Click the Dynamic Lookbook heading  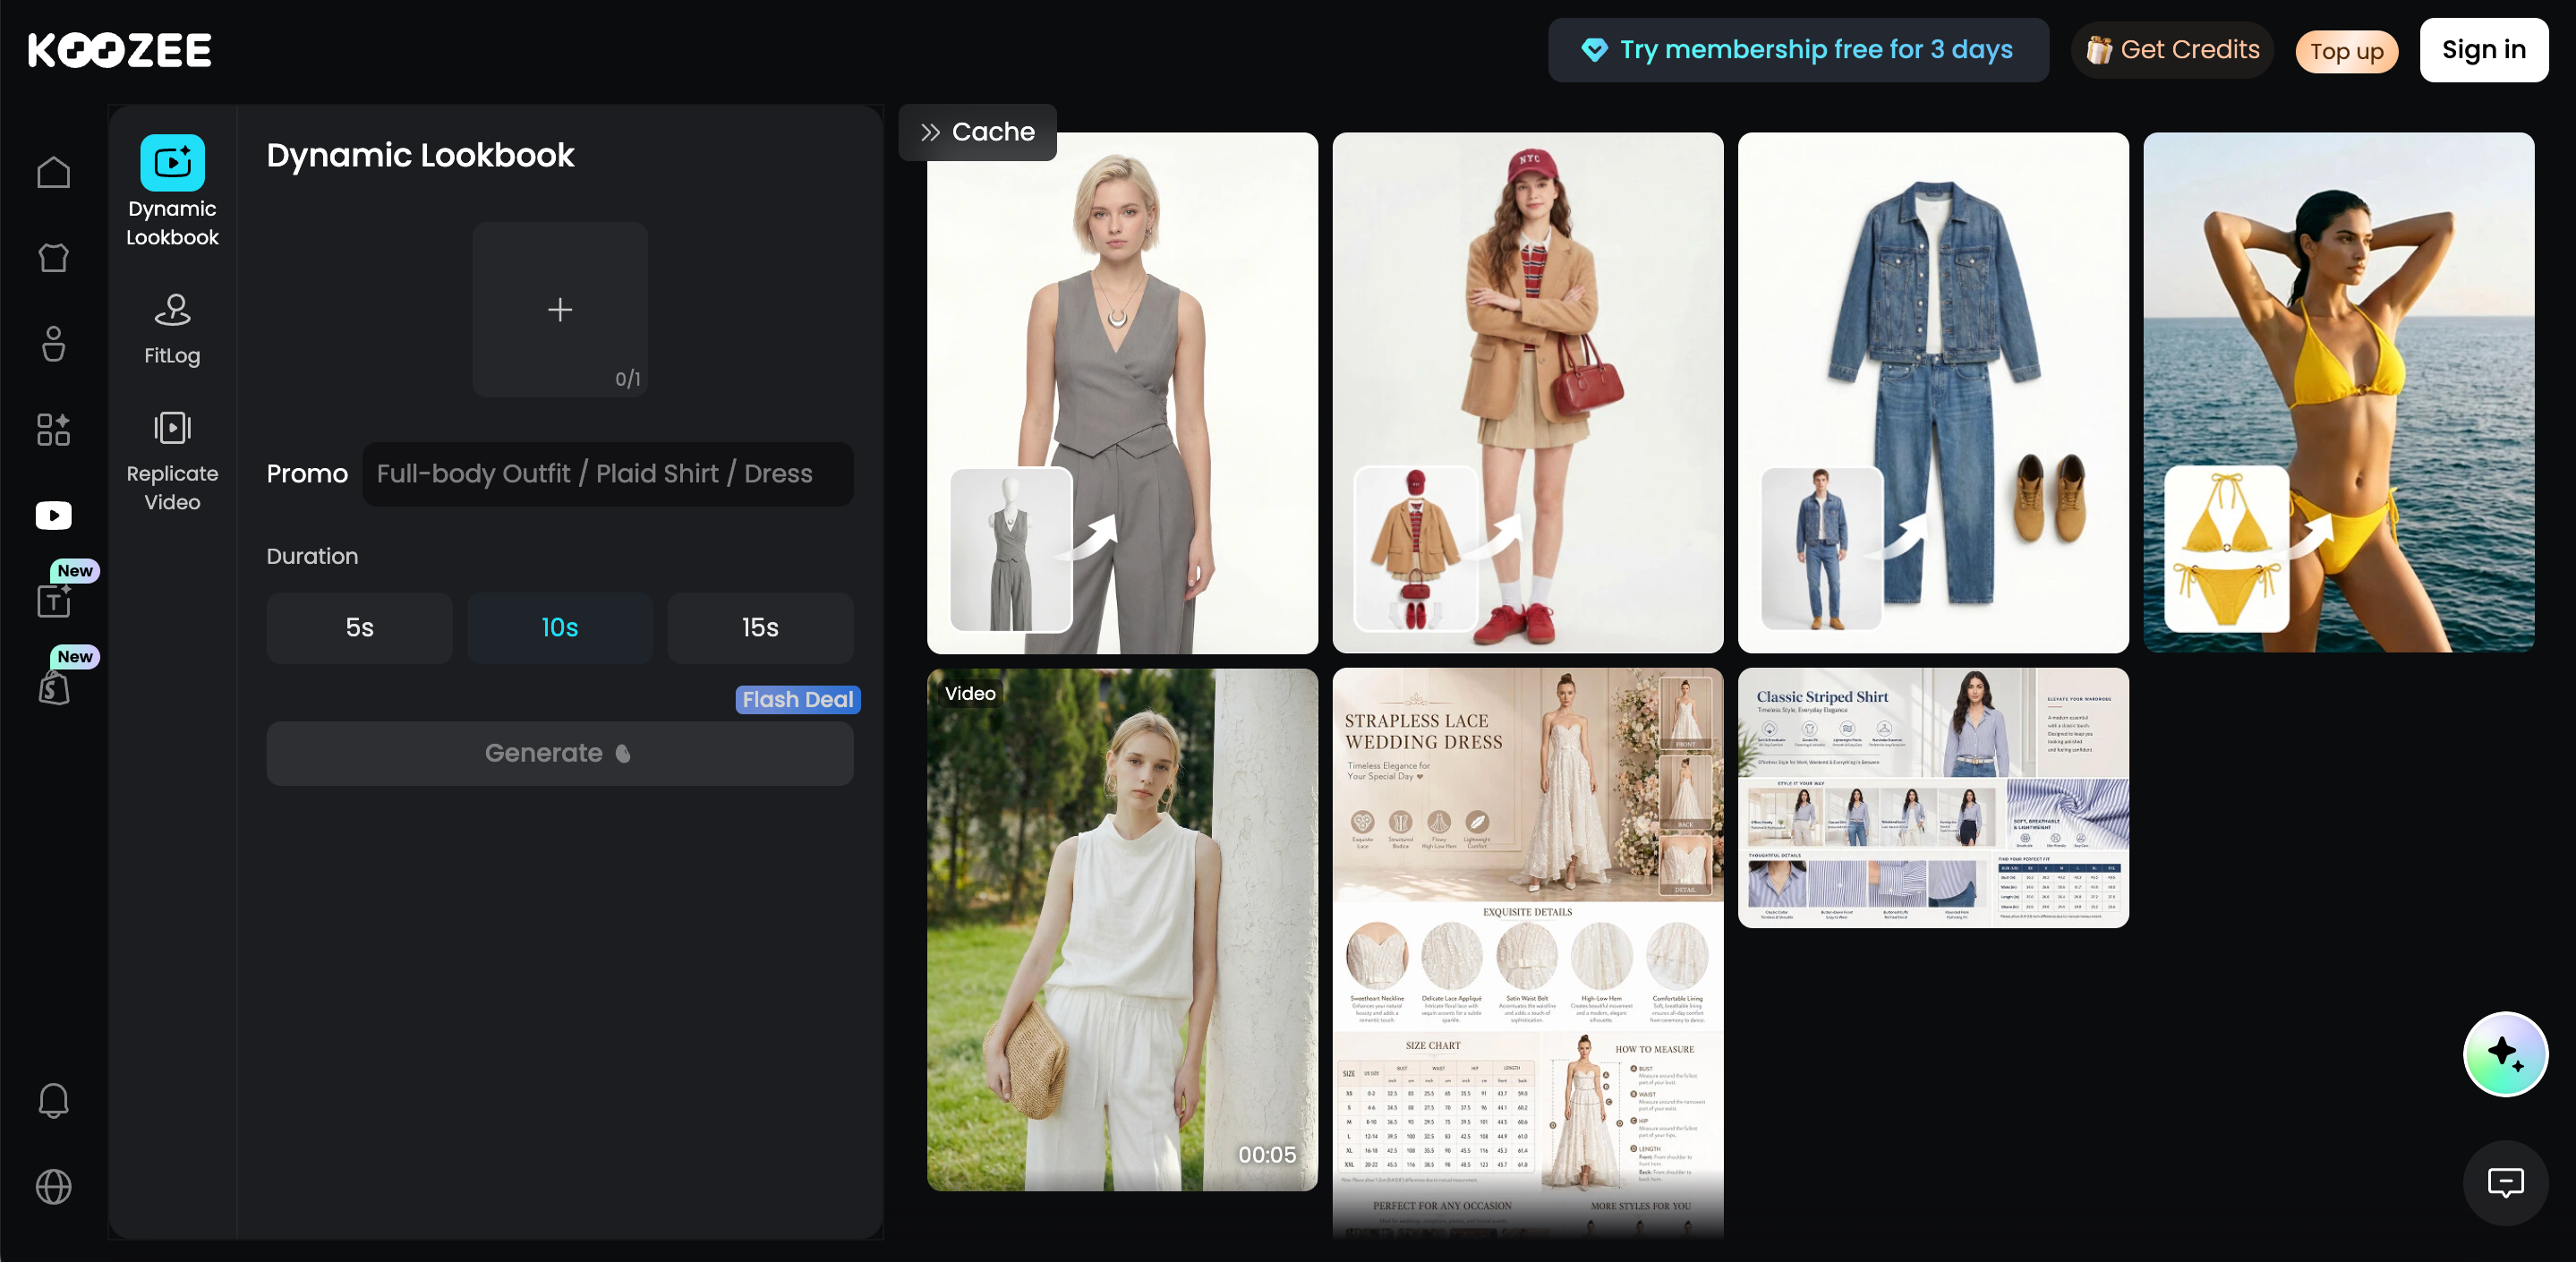point(420,155)
